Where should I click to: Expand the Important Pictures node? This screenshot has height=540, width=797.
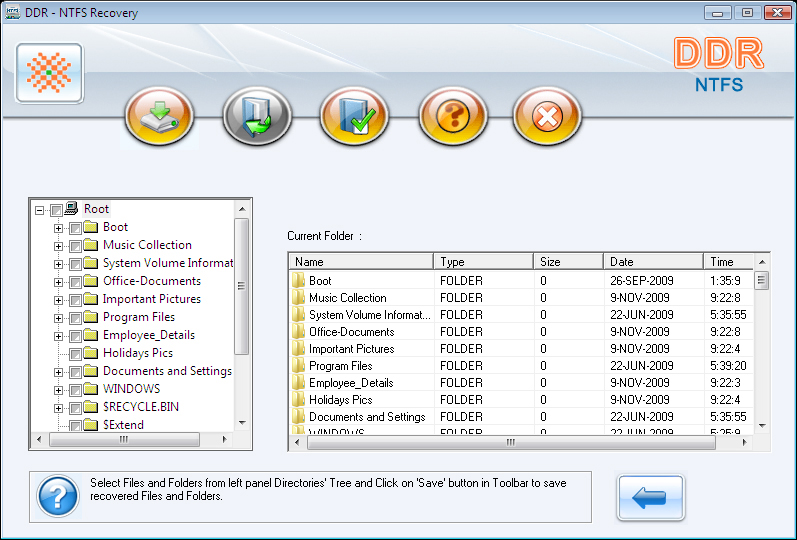coord(58,301)
